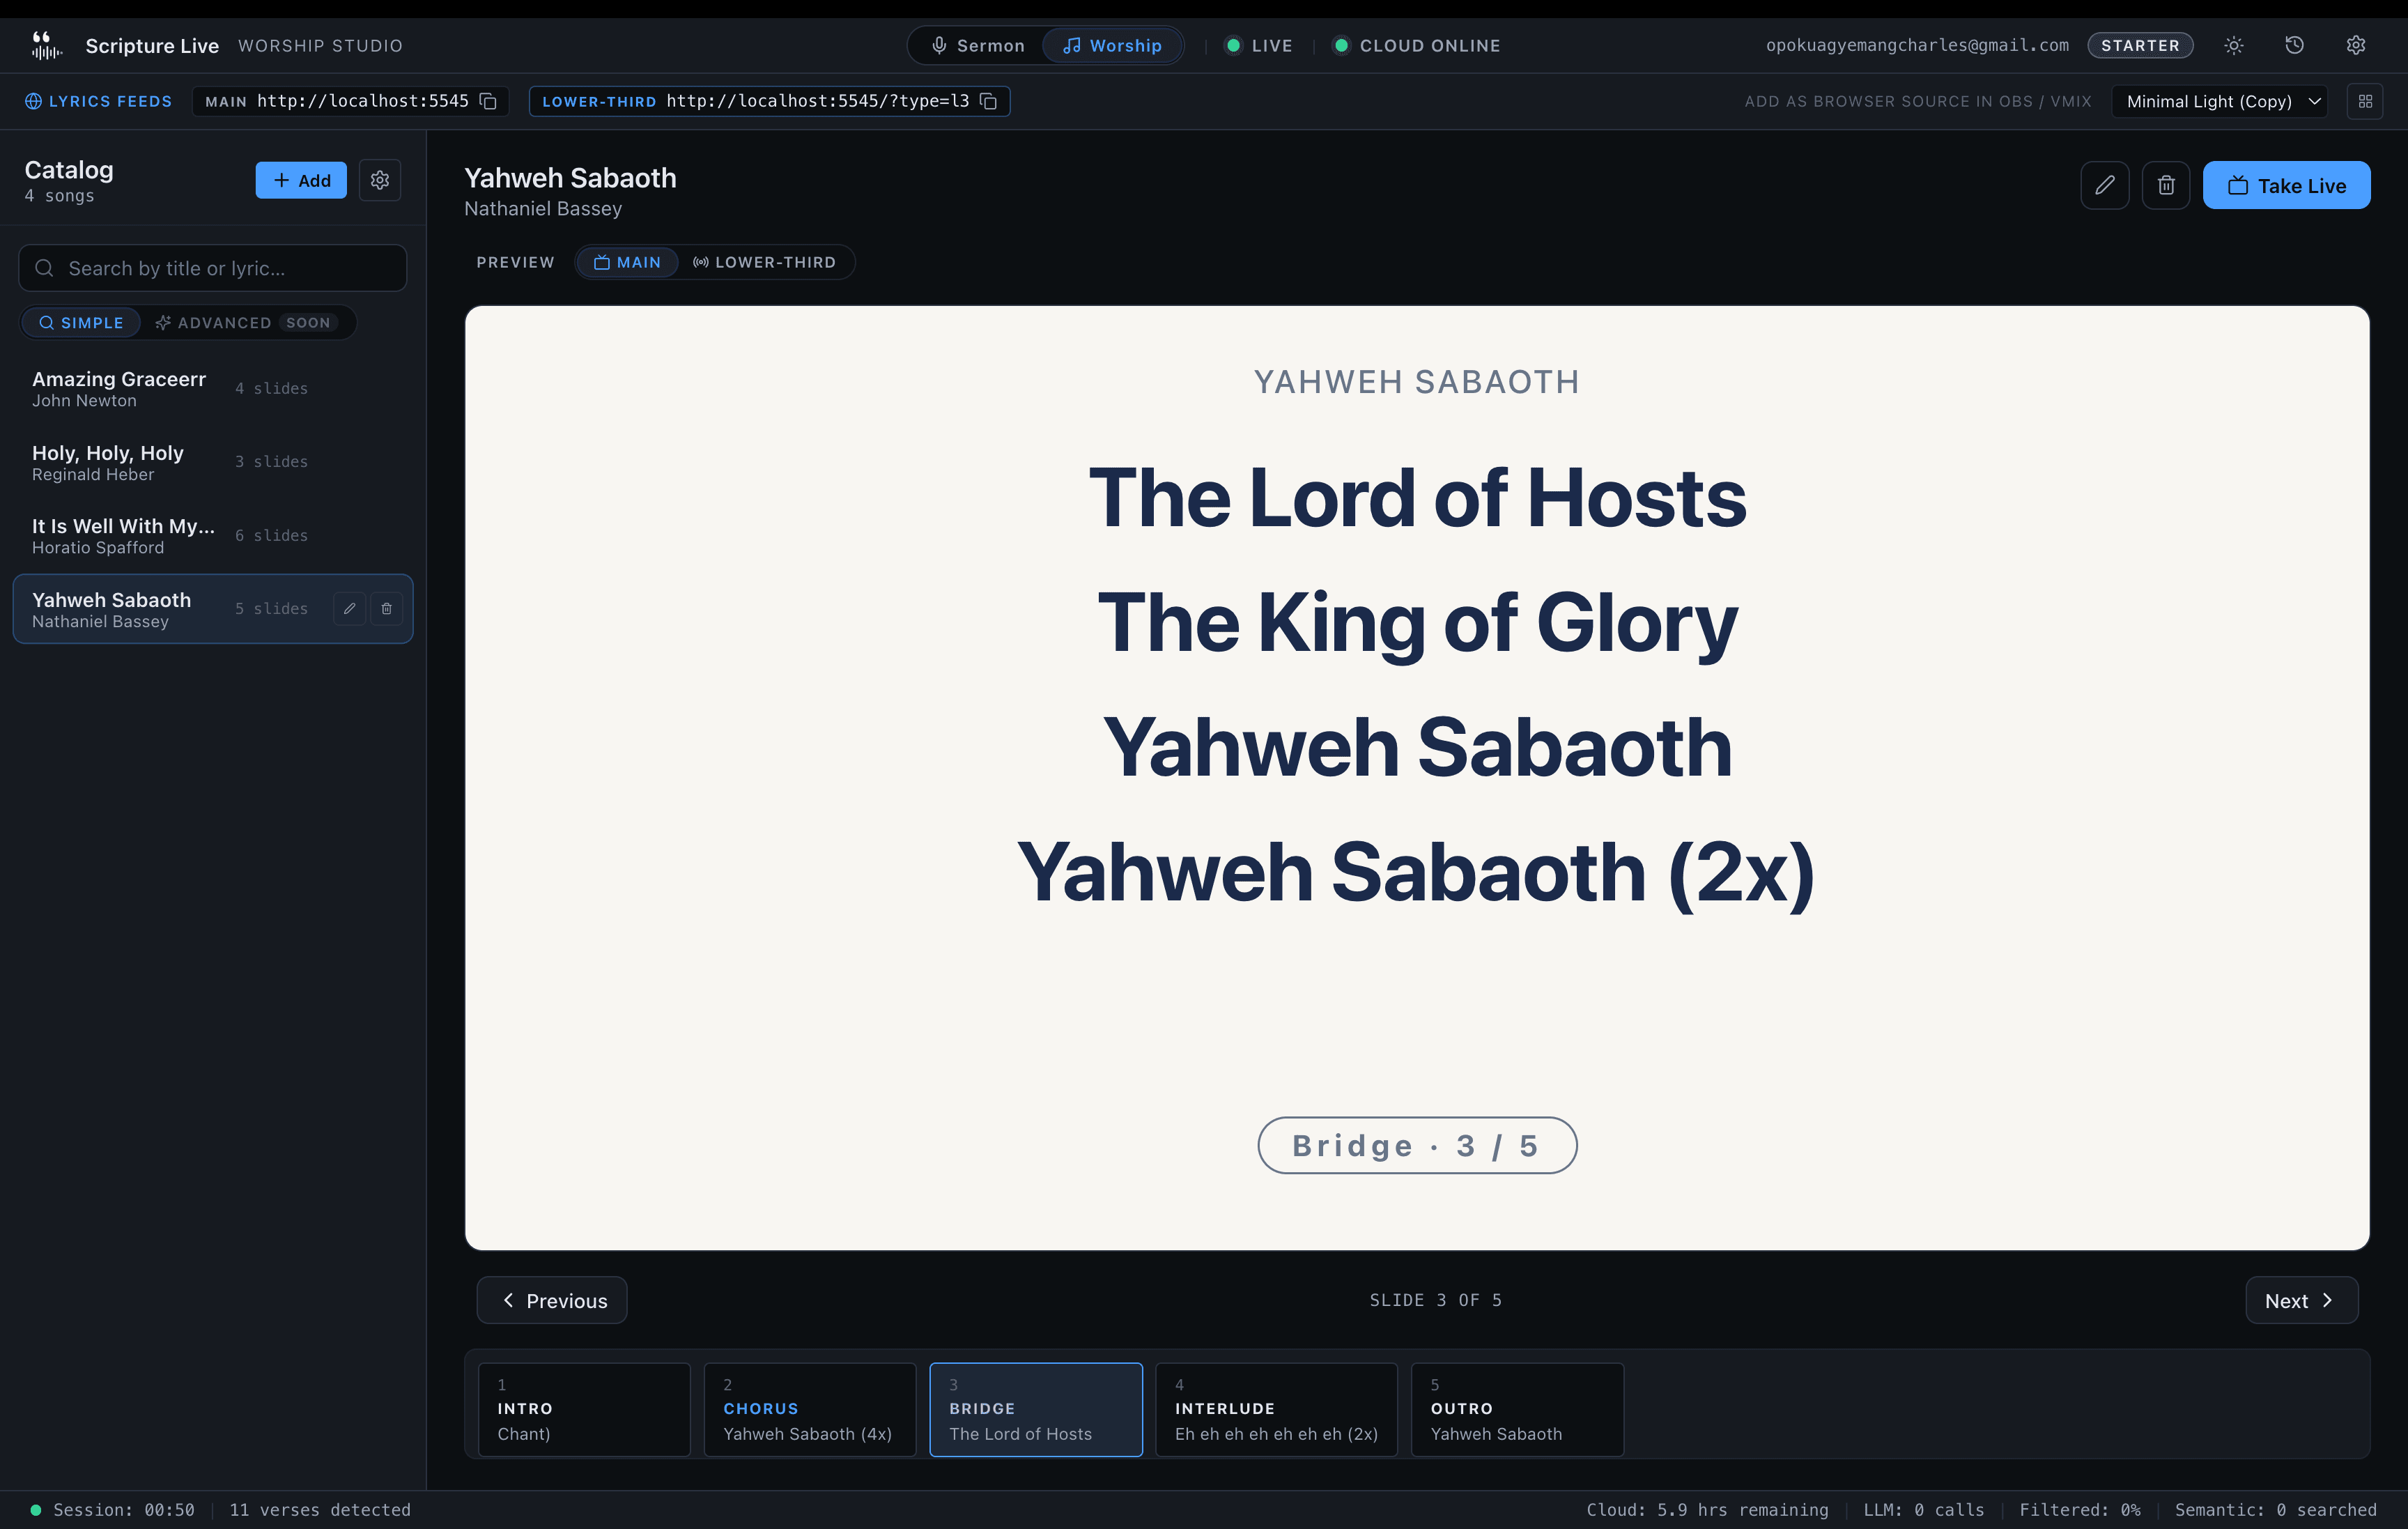The width and height of the screenshot is (2408, 1529).
Task: Toggle the light/dark theme sun icon
Action: click(x=2233, y=45)
